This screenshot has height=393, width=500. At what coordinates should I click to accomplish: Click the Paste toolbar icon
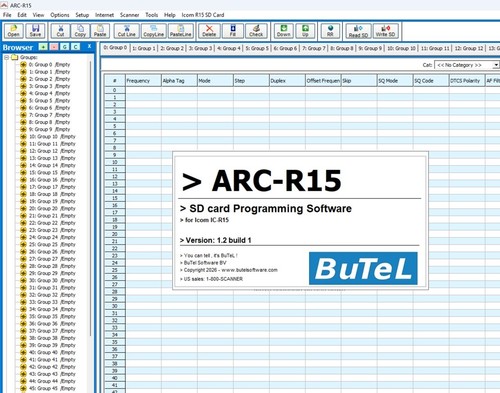click(x=100, y=31)
